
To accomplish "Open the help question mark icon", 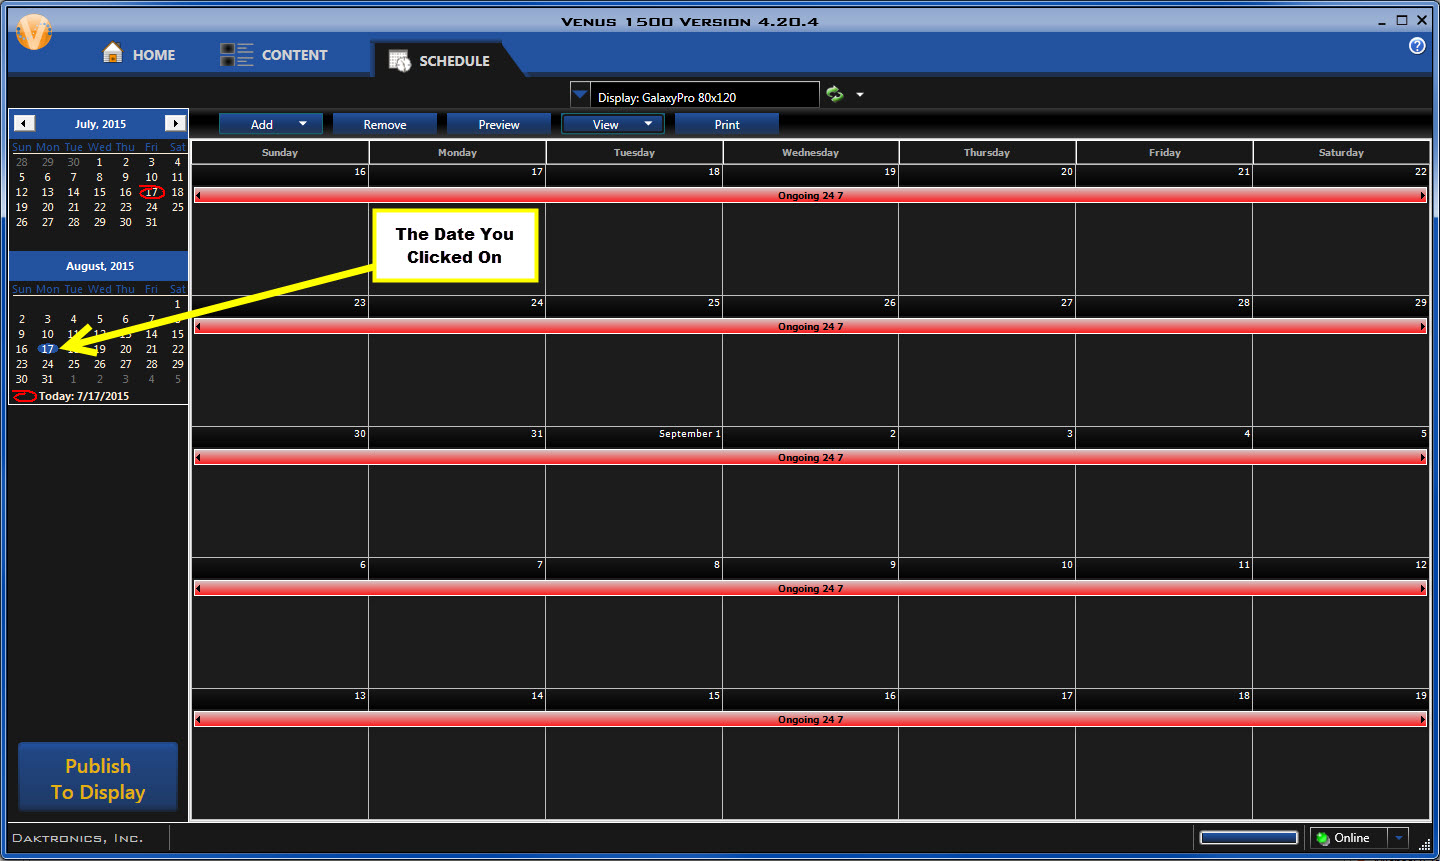I will [1416, 46].
